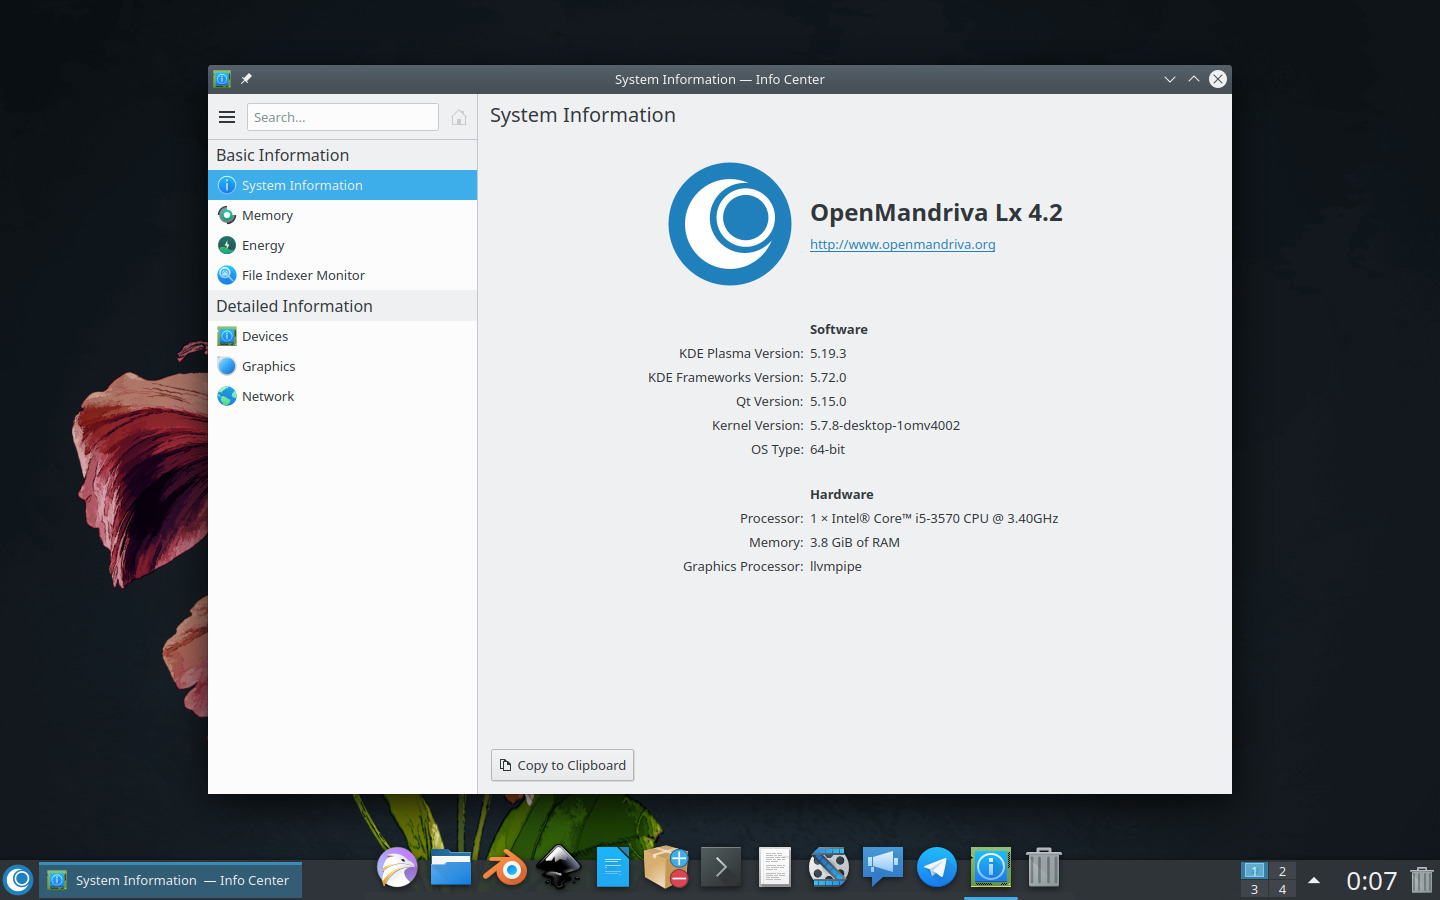Screen dimensions: 1440x900
Task: Open the megaphone chat app in the dock
Action: click(x=883, y=867)
